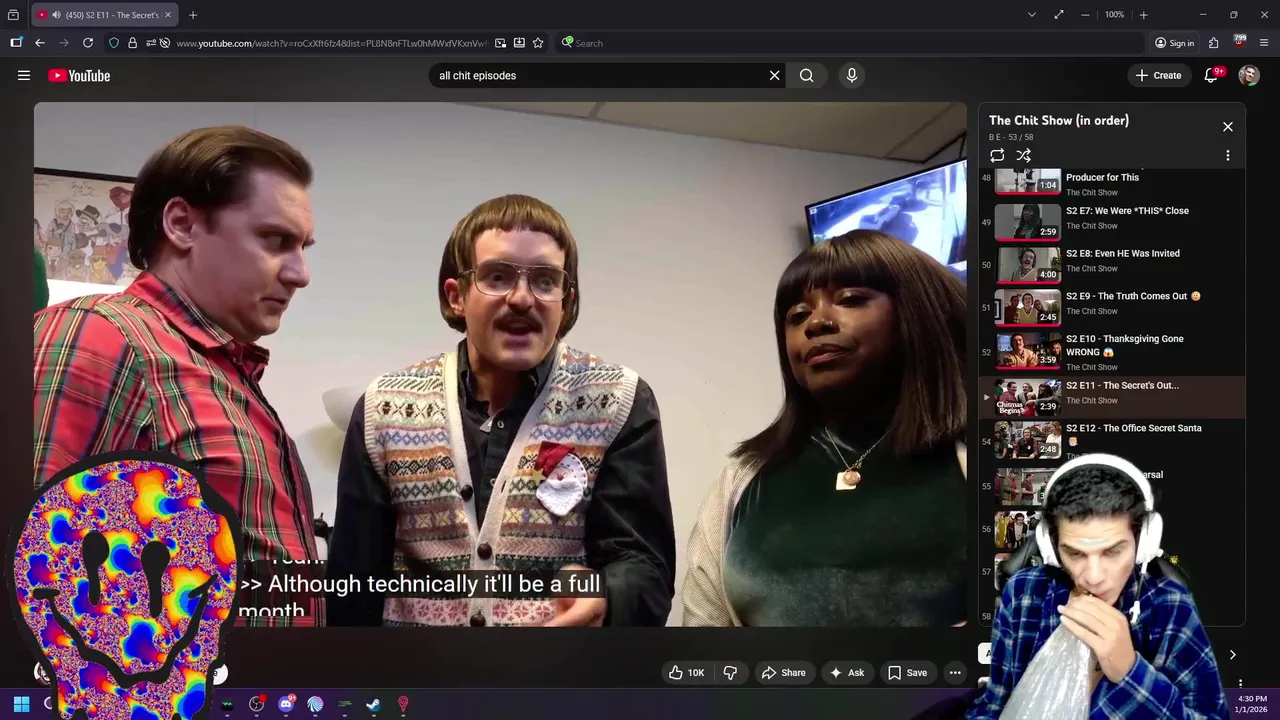This screenshot has width=1280, height=720.
Task: Open YouTube notifications bell
Action: (x=1211, y=75)
